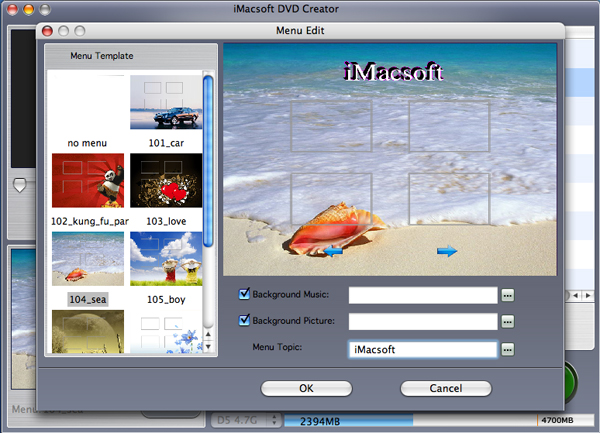
Task: Click the Background Picture path field
Action: [423, 321]
